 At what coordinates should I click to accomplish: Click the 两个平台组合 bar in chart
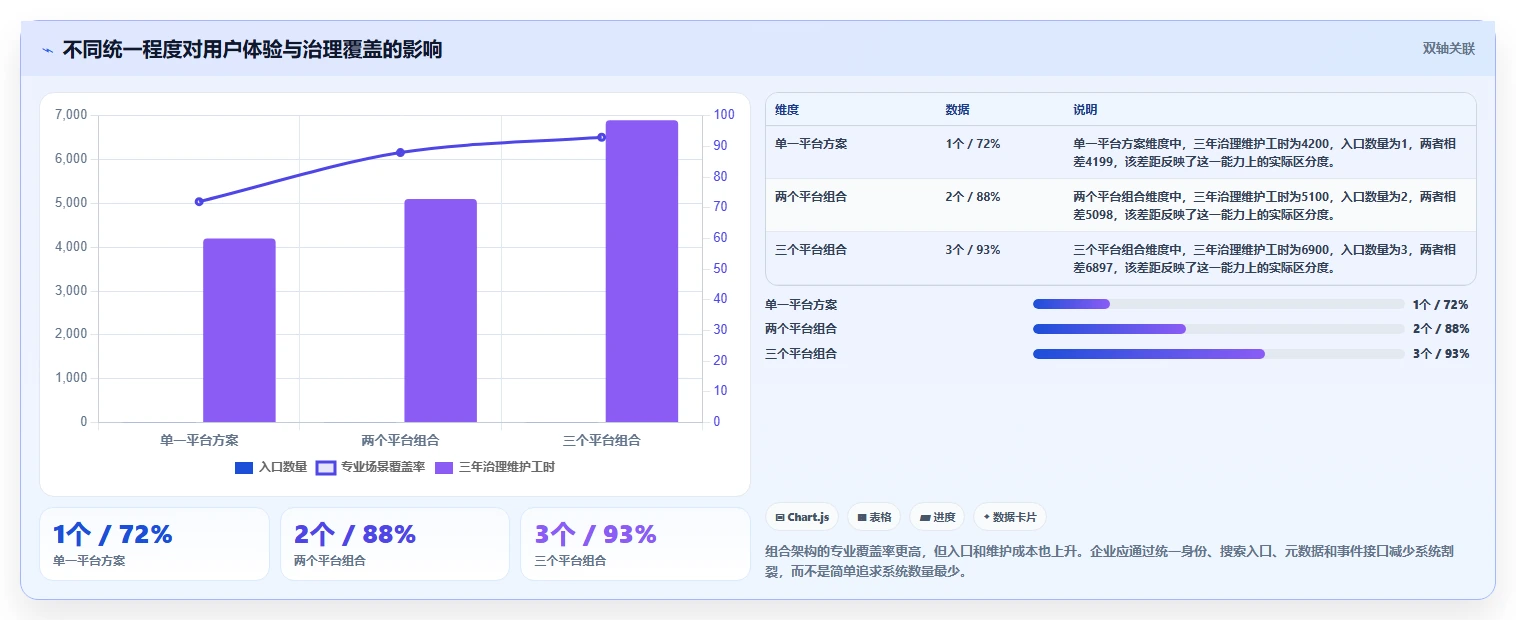point(440,310)
